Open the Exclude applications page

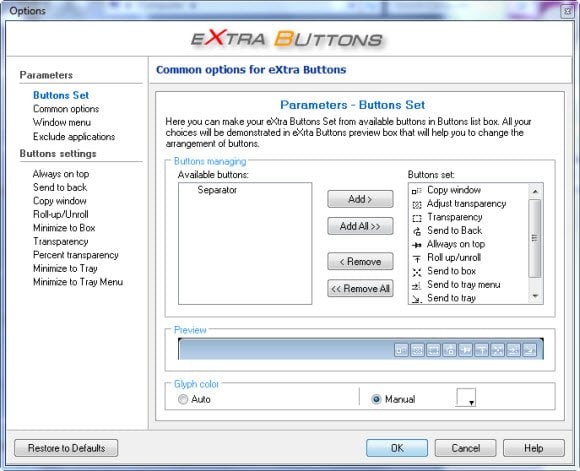(74, 137)
